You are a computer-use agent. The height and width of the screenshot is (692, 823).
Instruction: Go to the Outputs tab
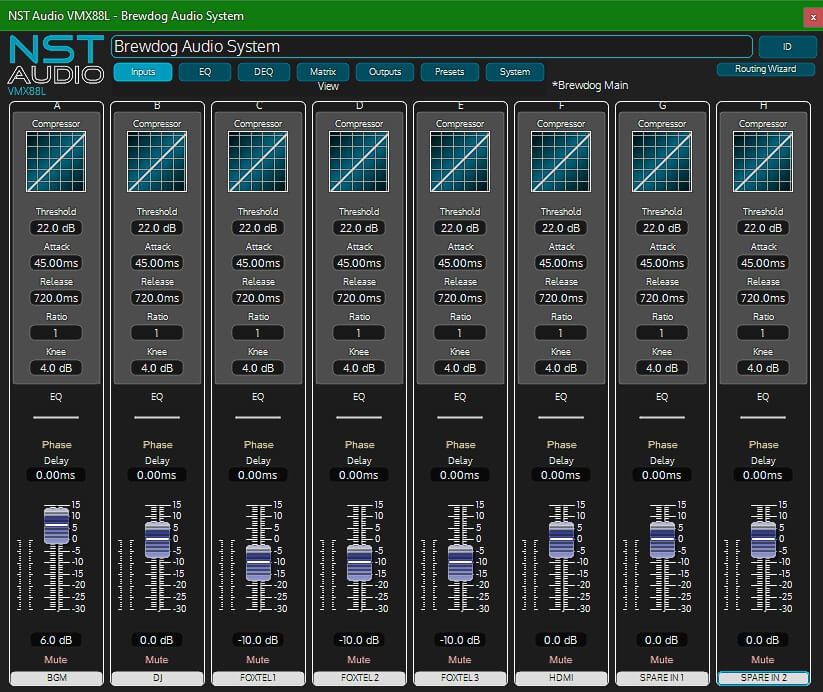tap(385, 72)
